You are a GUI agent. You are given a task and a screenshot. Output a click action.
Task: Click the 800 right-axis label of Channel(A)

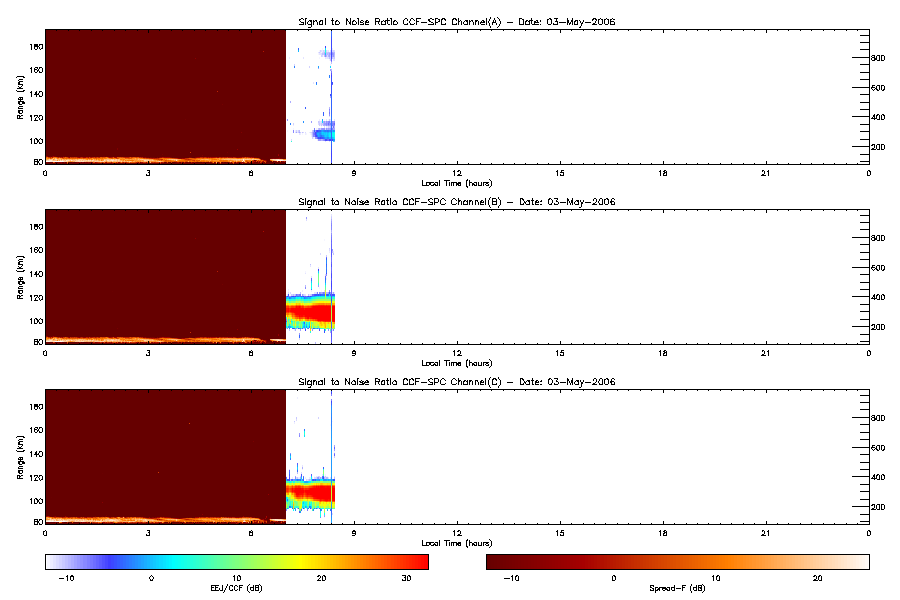pos(878,58)
